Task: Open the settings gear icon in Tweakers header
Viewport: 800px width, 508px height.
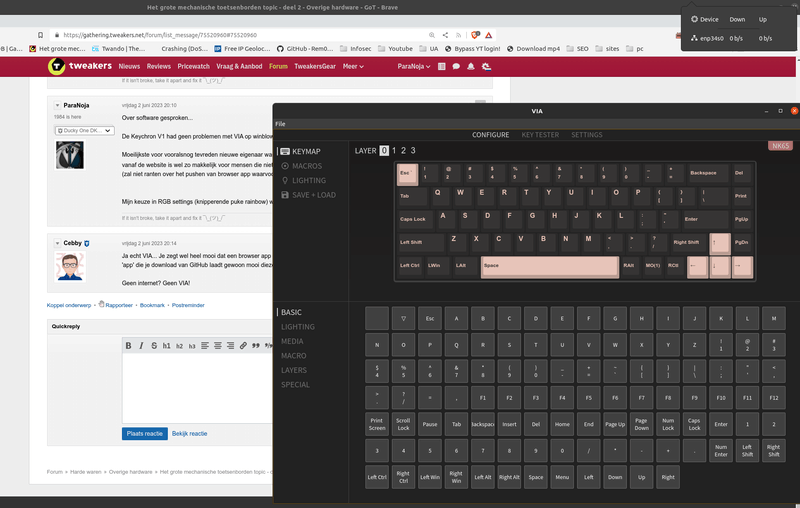Action: pos(487,66)
